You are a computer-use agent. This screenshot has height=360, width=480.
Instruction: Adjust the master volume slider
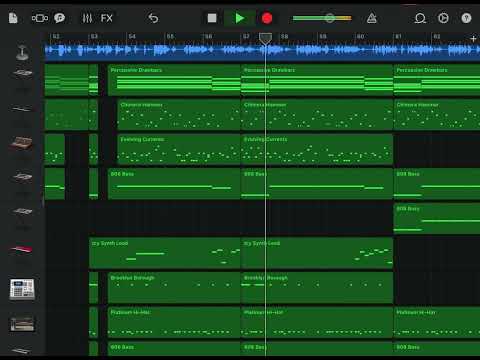coord(322,18)
